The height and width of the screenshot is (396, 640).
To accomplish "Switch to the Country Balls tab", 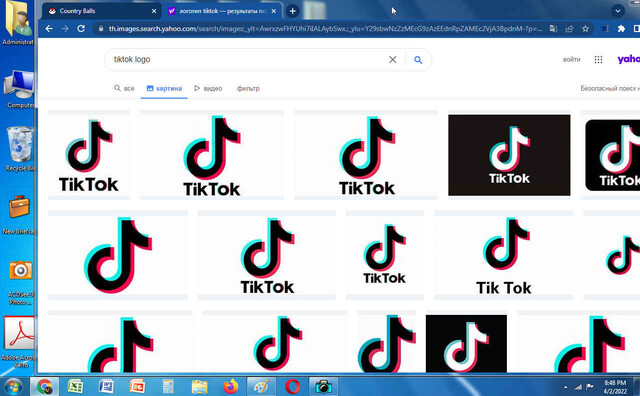I will pyautogui.click(x=77, y=11).
